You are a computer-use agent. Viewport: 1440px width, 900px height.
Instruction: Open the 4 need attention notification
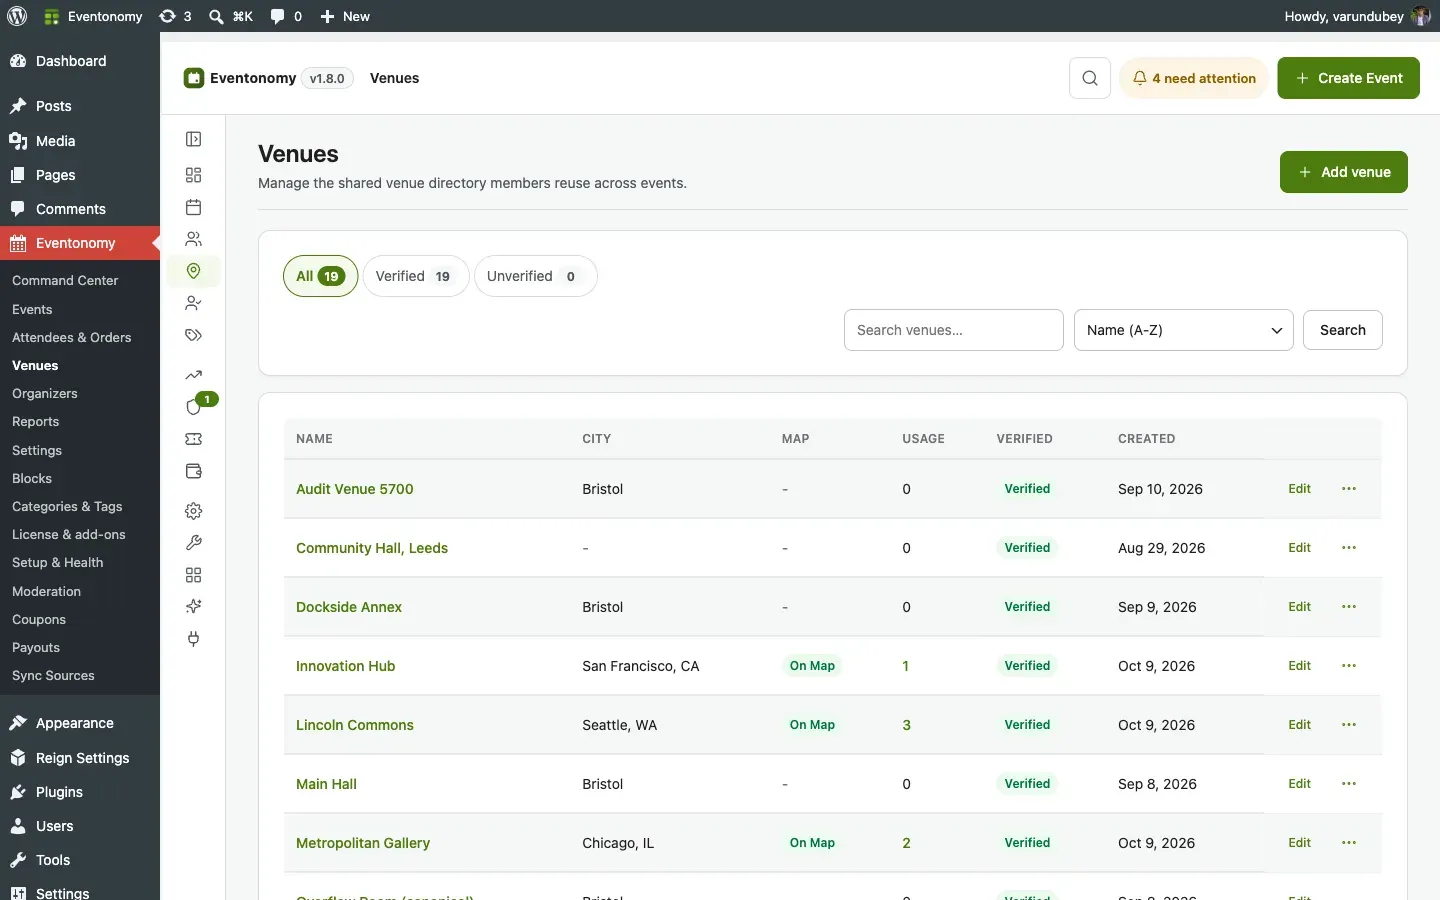click(1194, 78)
